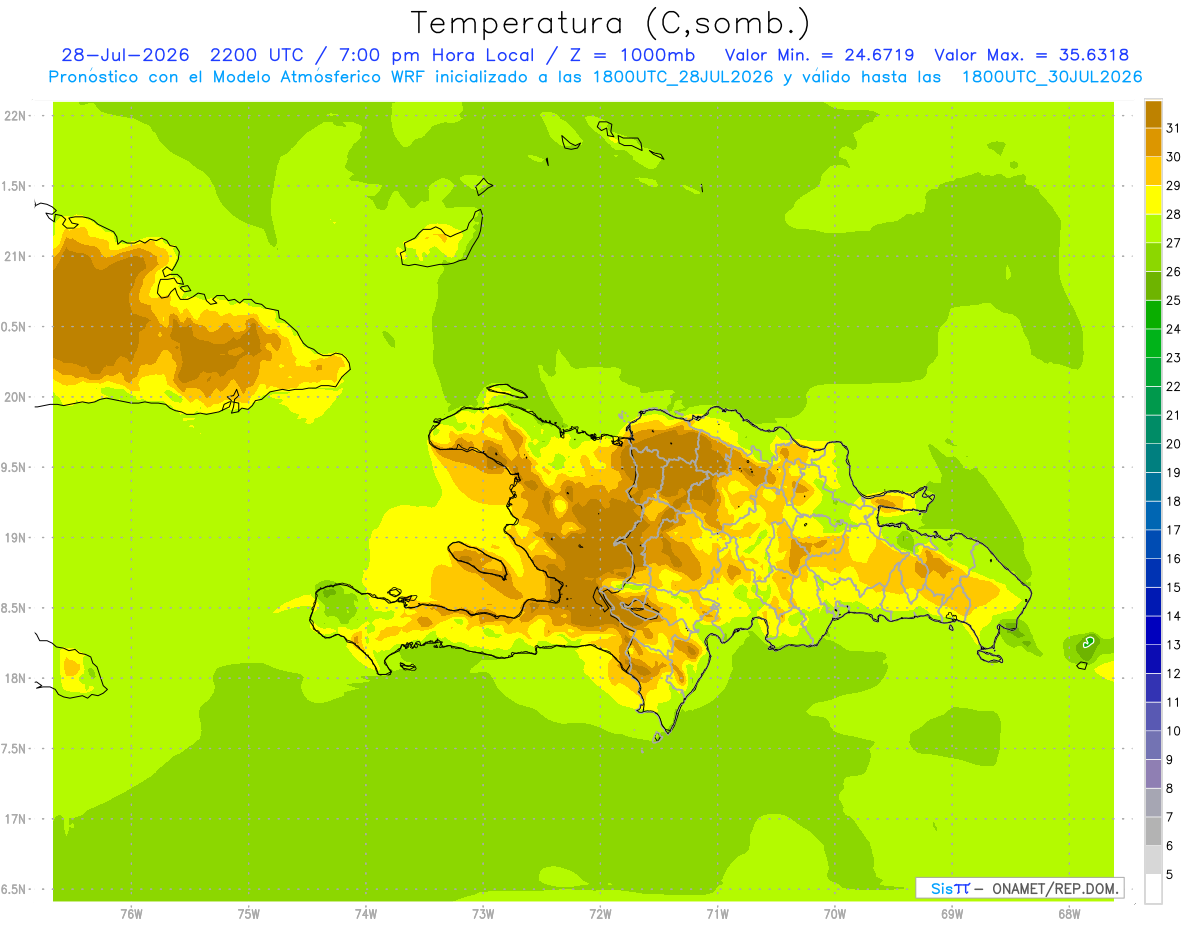Click the "21N" latitude label
This screenshot has width=1200, height=927.
(15, 257)
